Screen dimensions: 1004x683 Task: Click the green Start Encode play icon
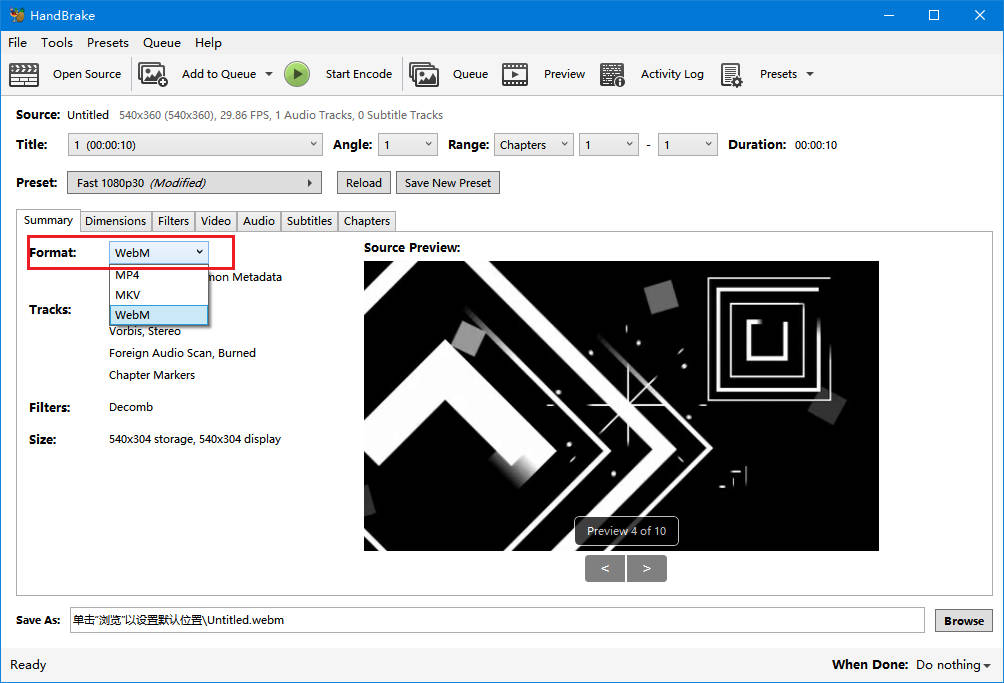(x=297, y=74)
